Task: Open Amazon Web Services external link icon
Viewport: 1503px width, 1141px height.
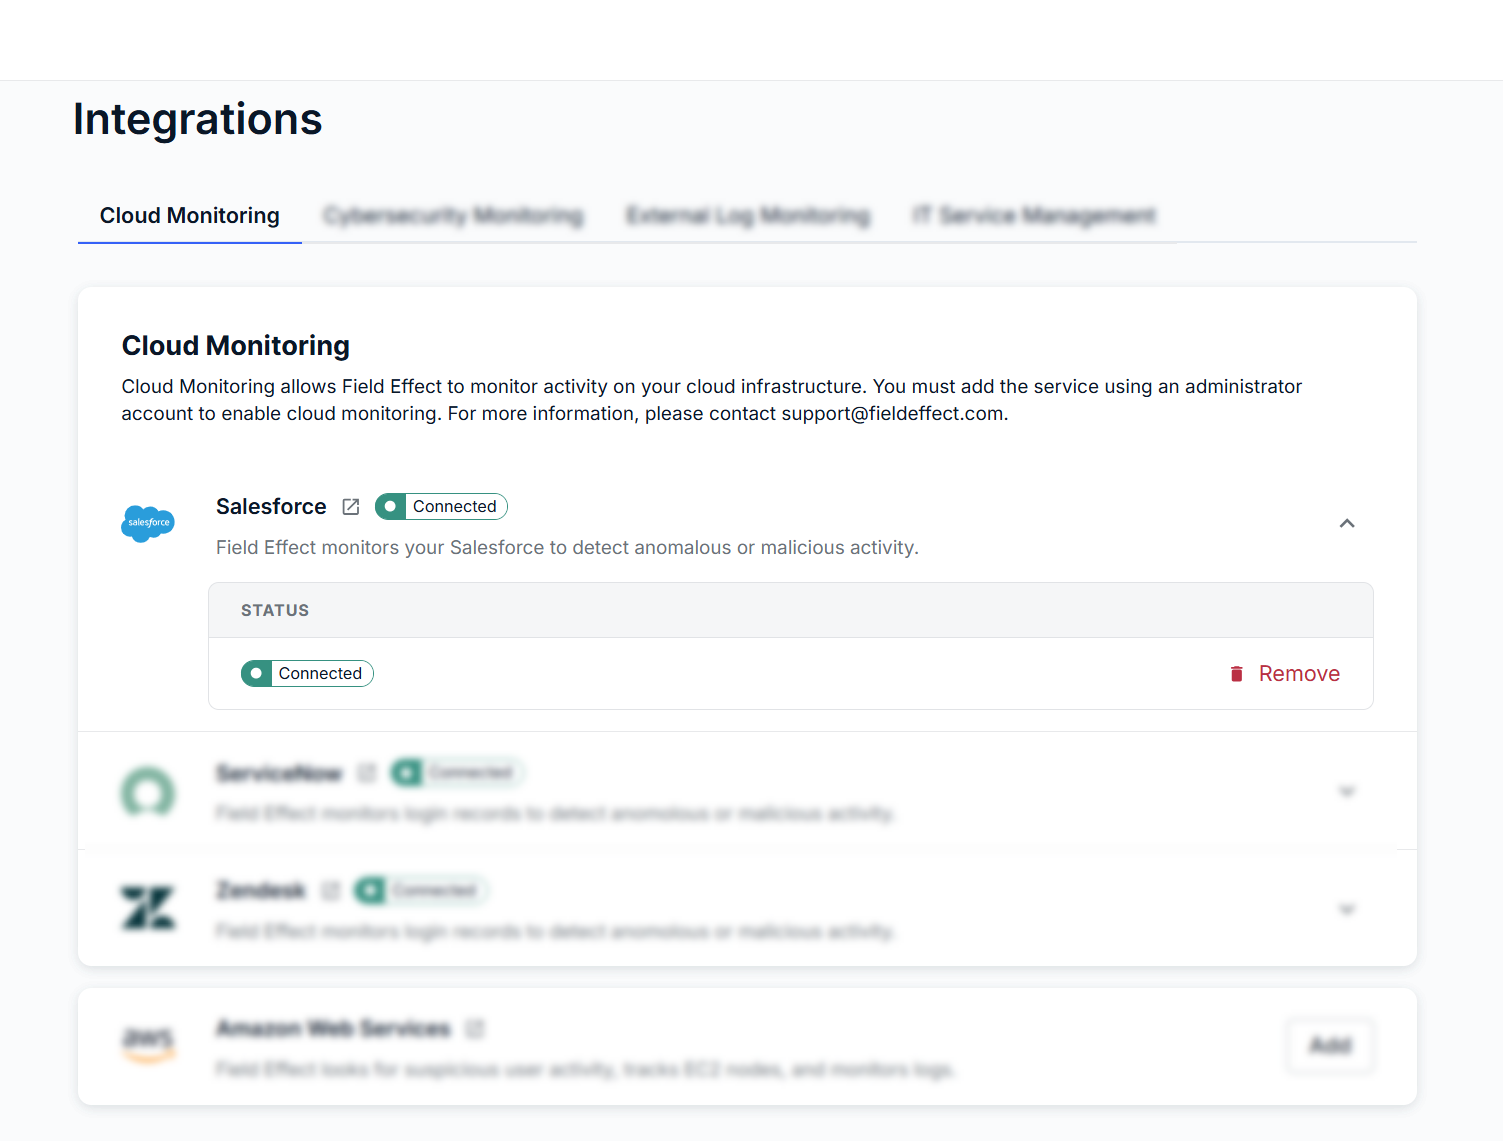Action: click(x=475, y=1028)
